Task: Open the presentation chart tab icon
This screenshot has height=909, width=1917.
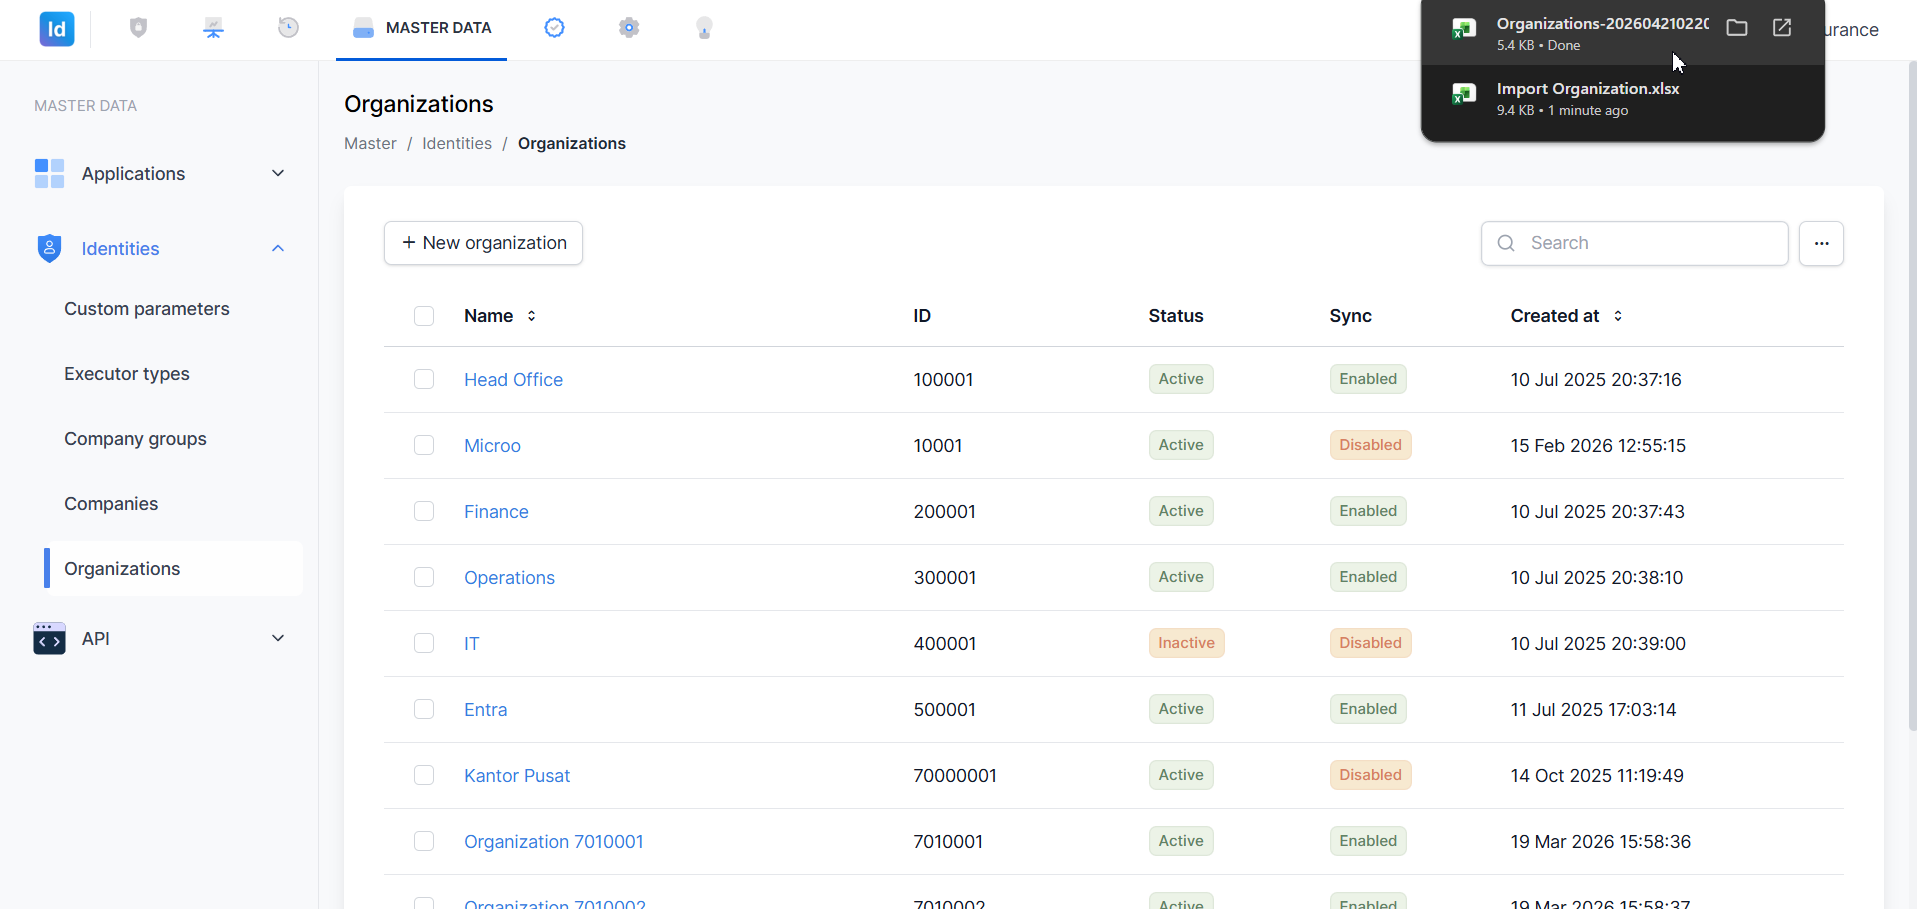Action: pos(213,28)
